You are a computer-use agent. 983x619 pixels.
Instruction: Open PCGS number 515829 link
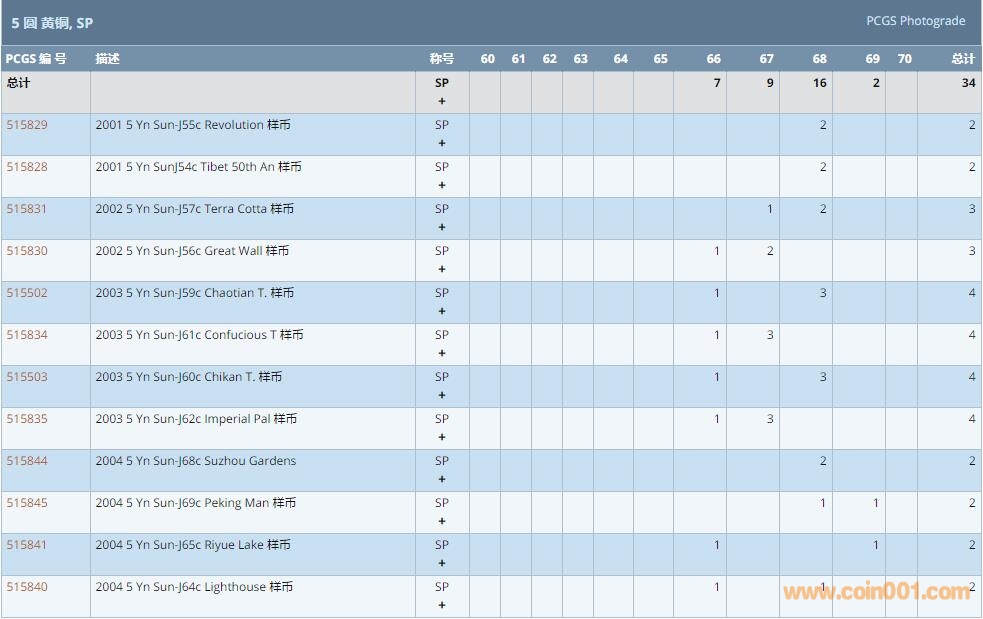pyautogui.click(x=27, y=125)
